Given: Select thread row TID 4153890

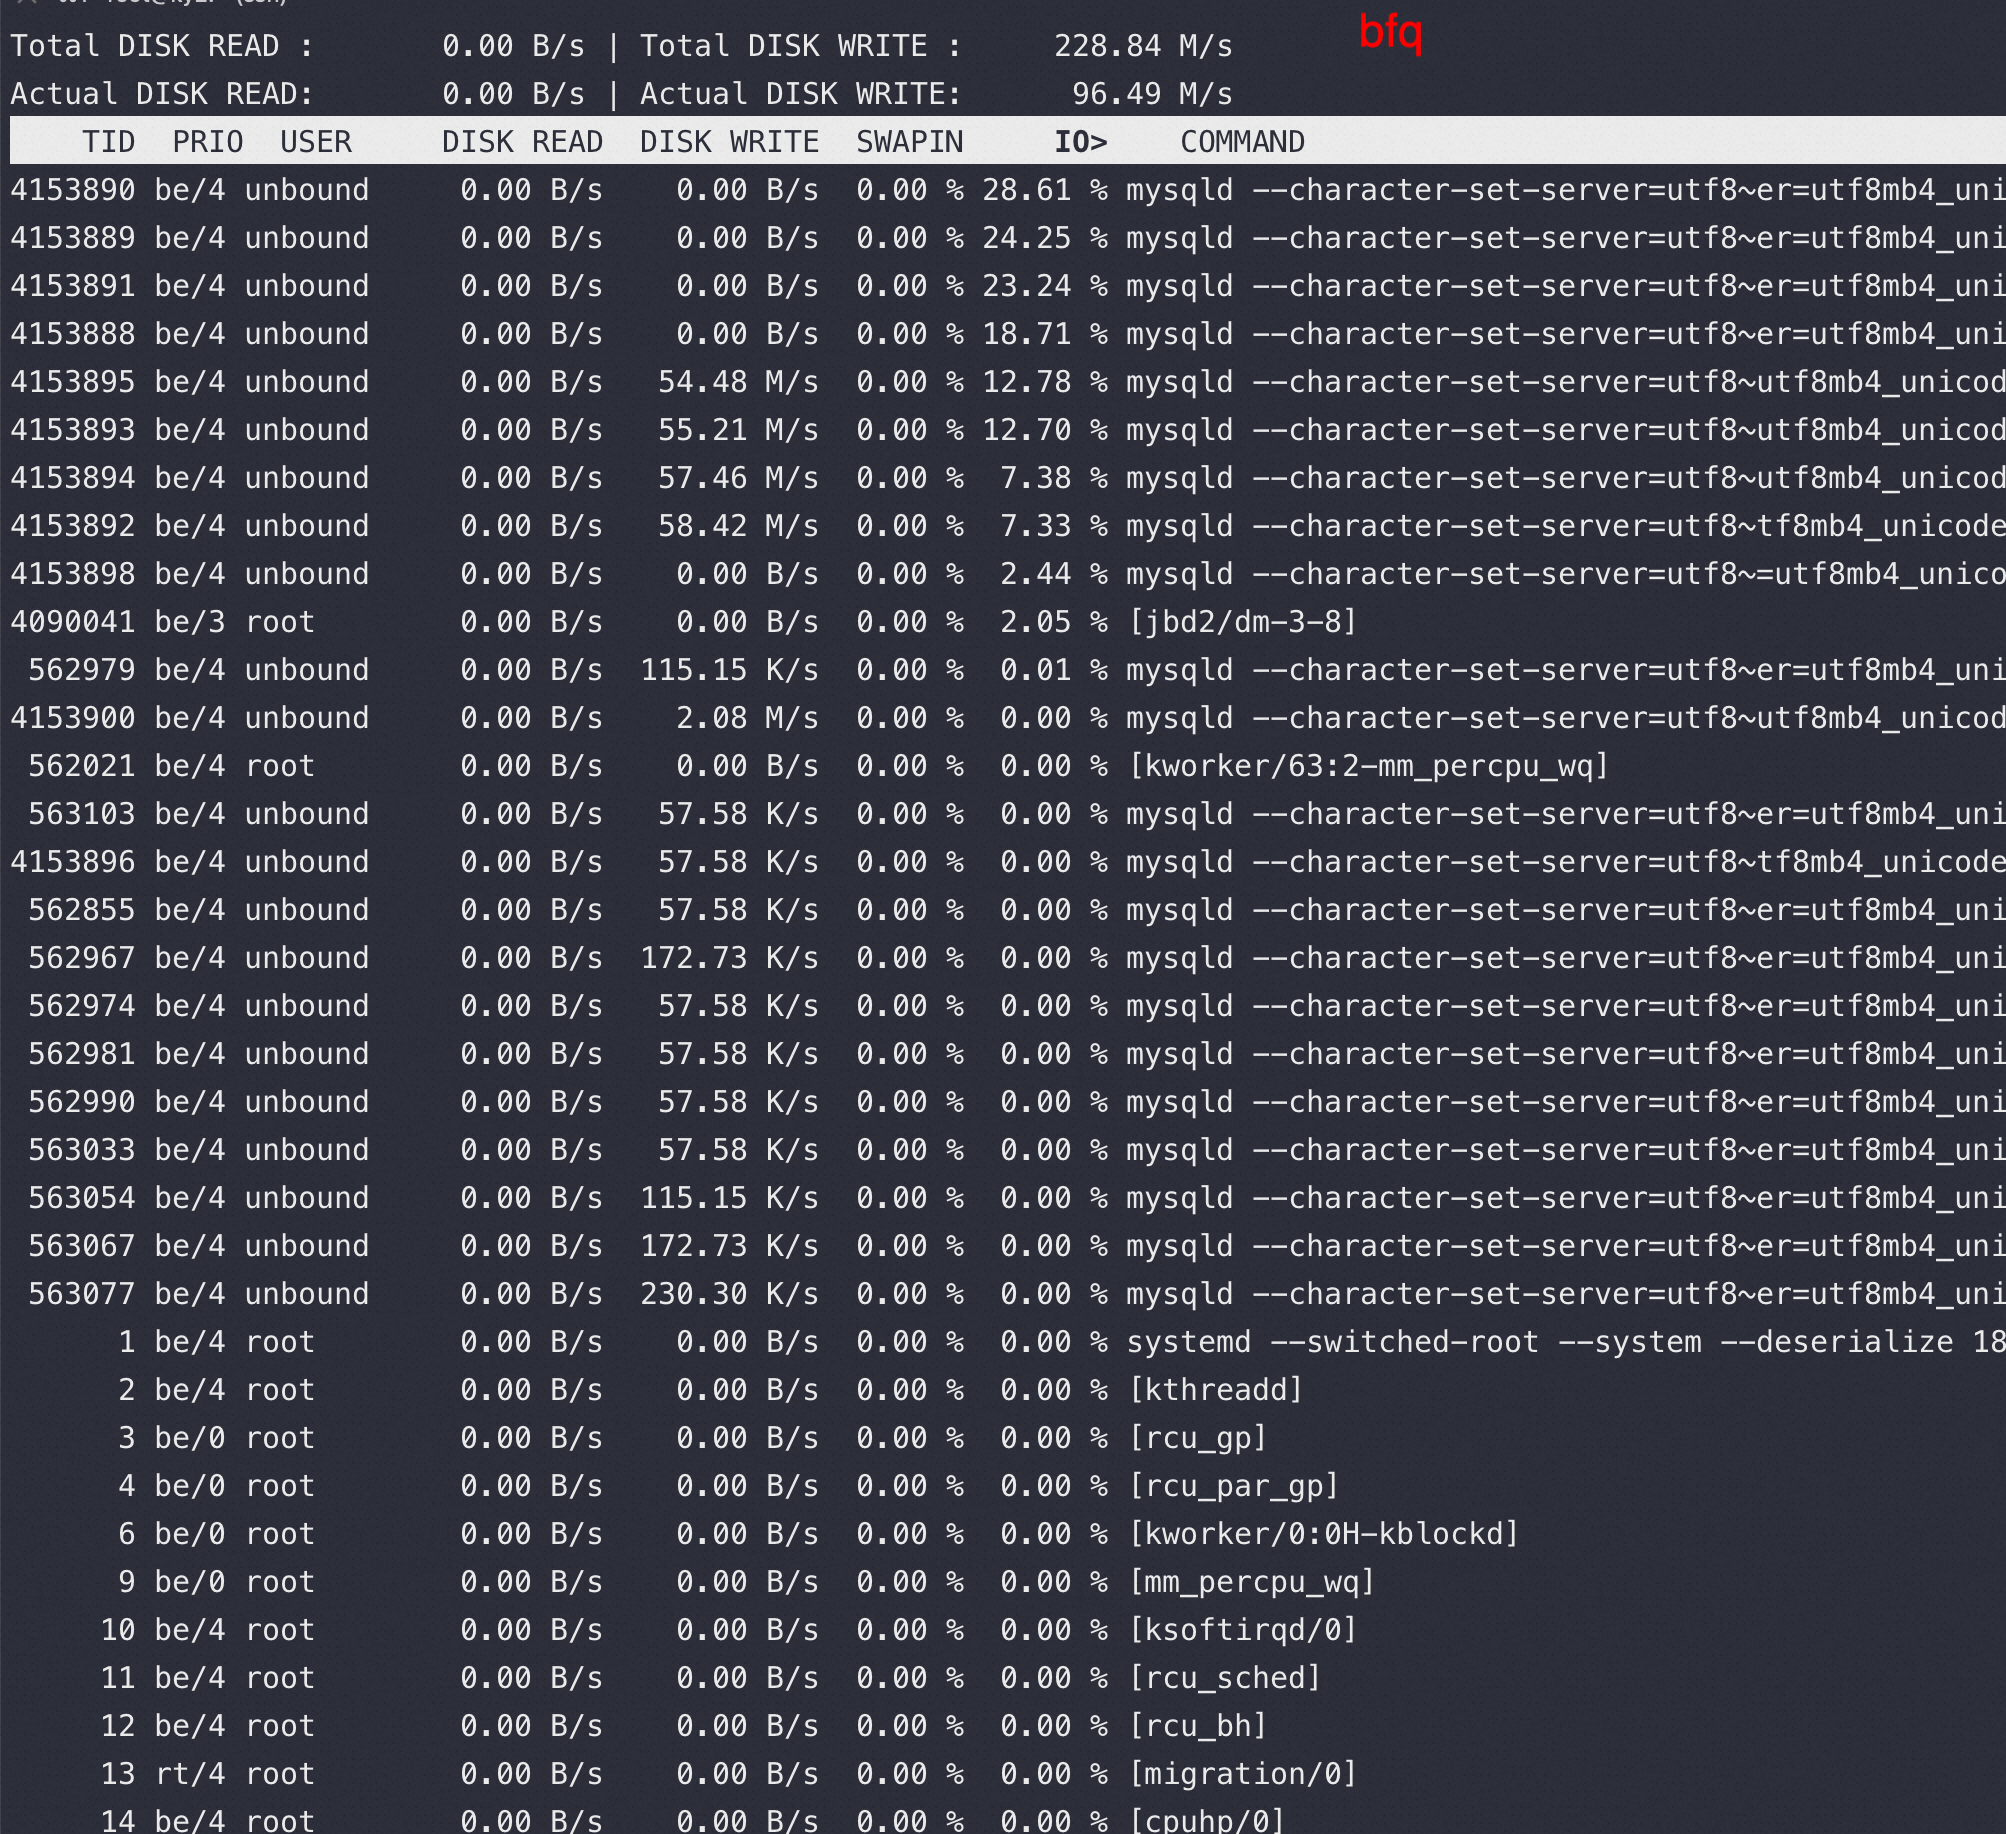Looking at the screenshot, I should [1008, 190].
